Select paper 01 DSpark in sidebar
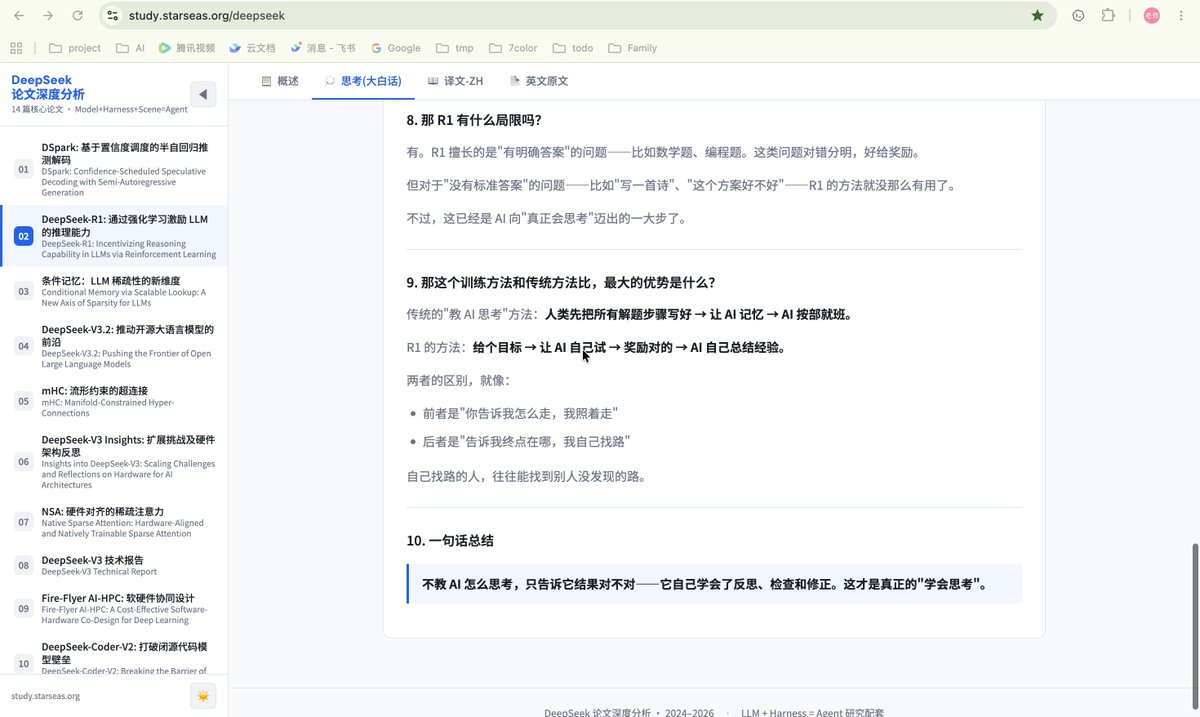1200x717 pixels. click(114, 169)
